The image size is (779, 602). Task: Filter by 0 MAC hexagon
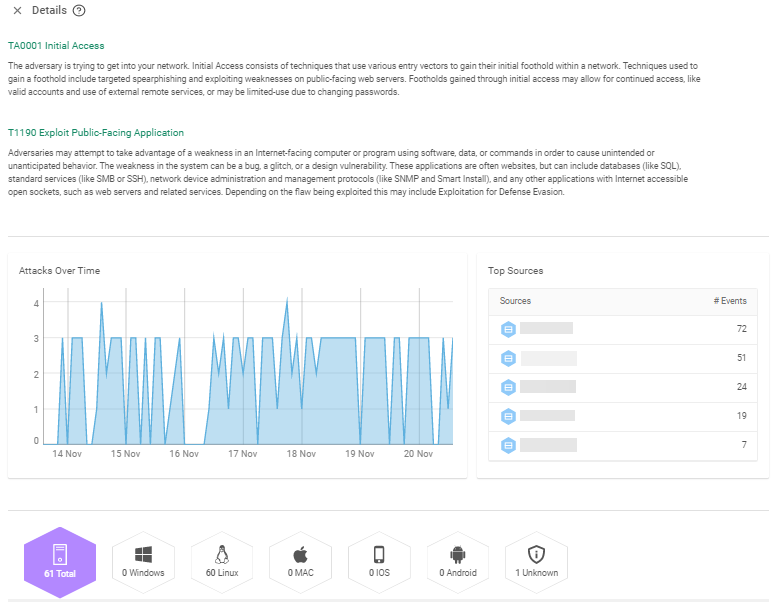click(x=300, y=561)
